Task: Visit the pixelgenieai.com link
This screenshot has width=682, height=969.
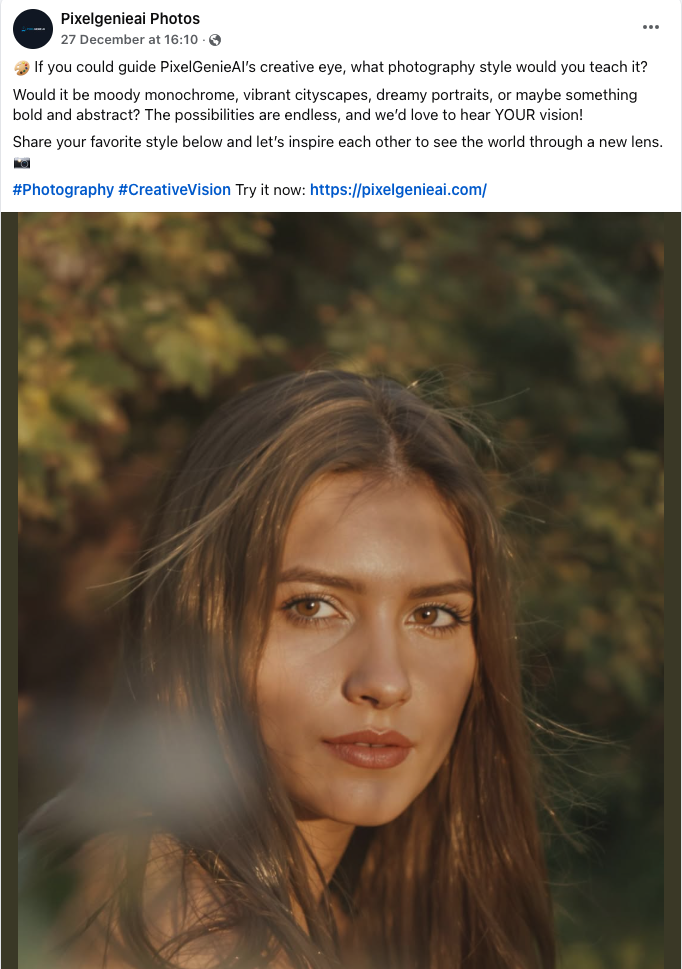Action: tap(398, 189)
